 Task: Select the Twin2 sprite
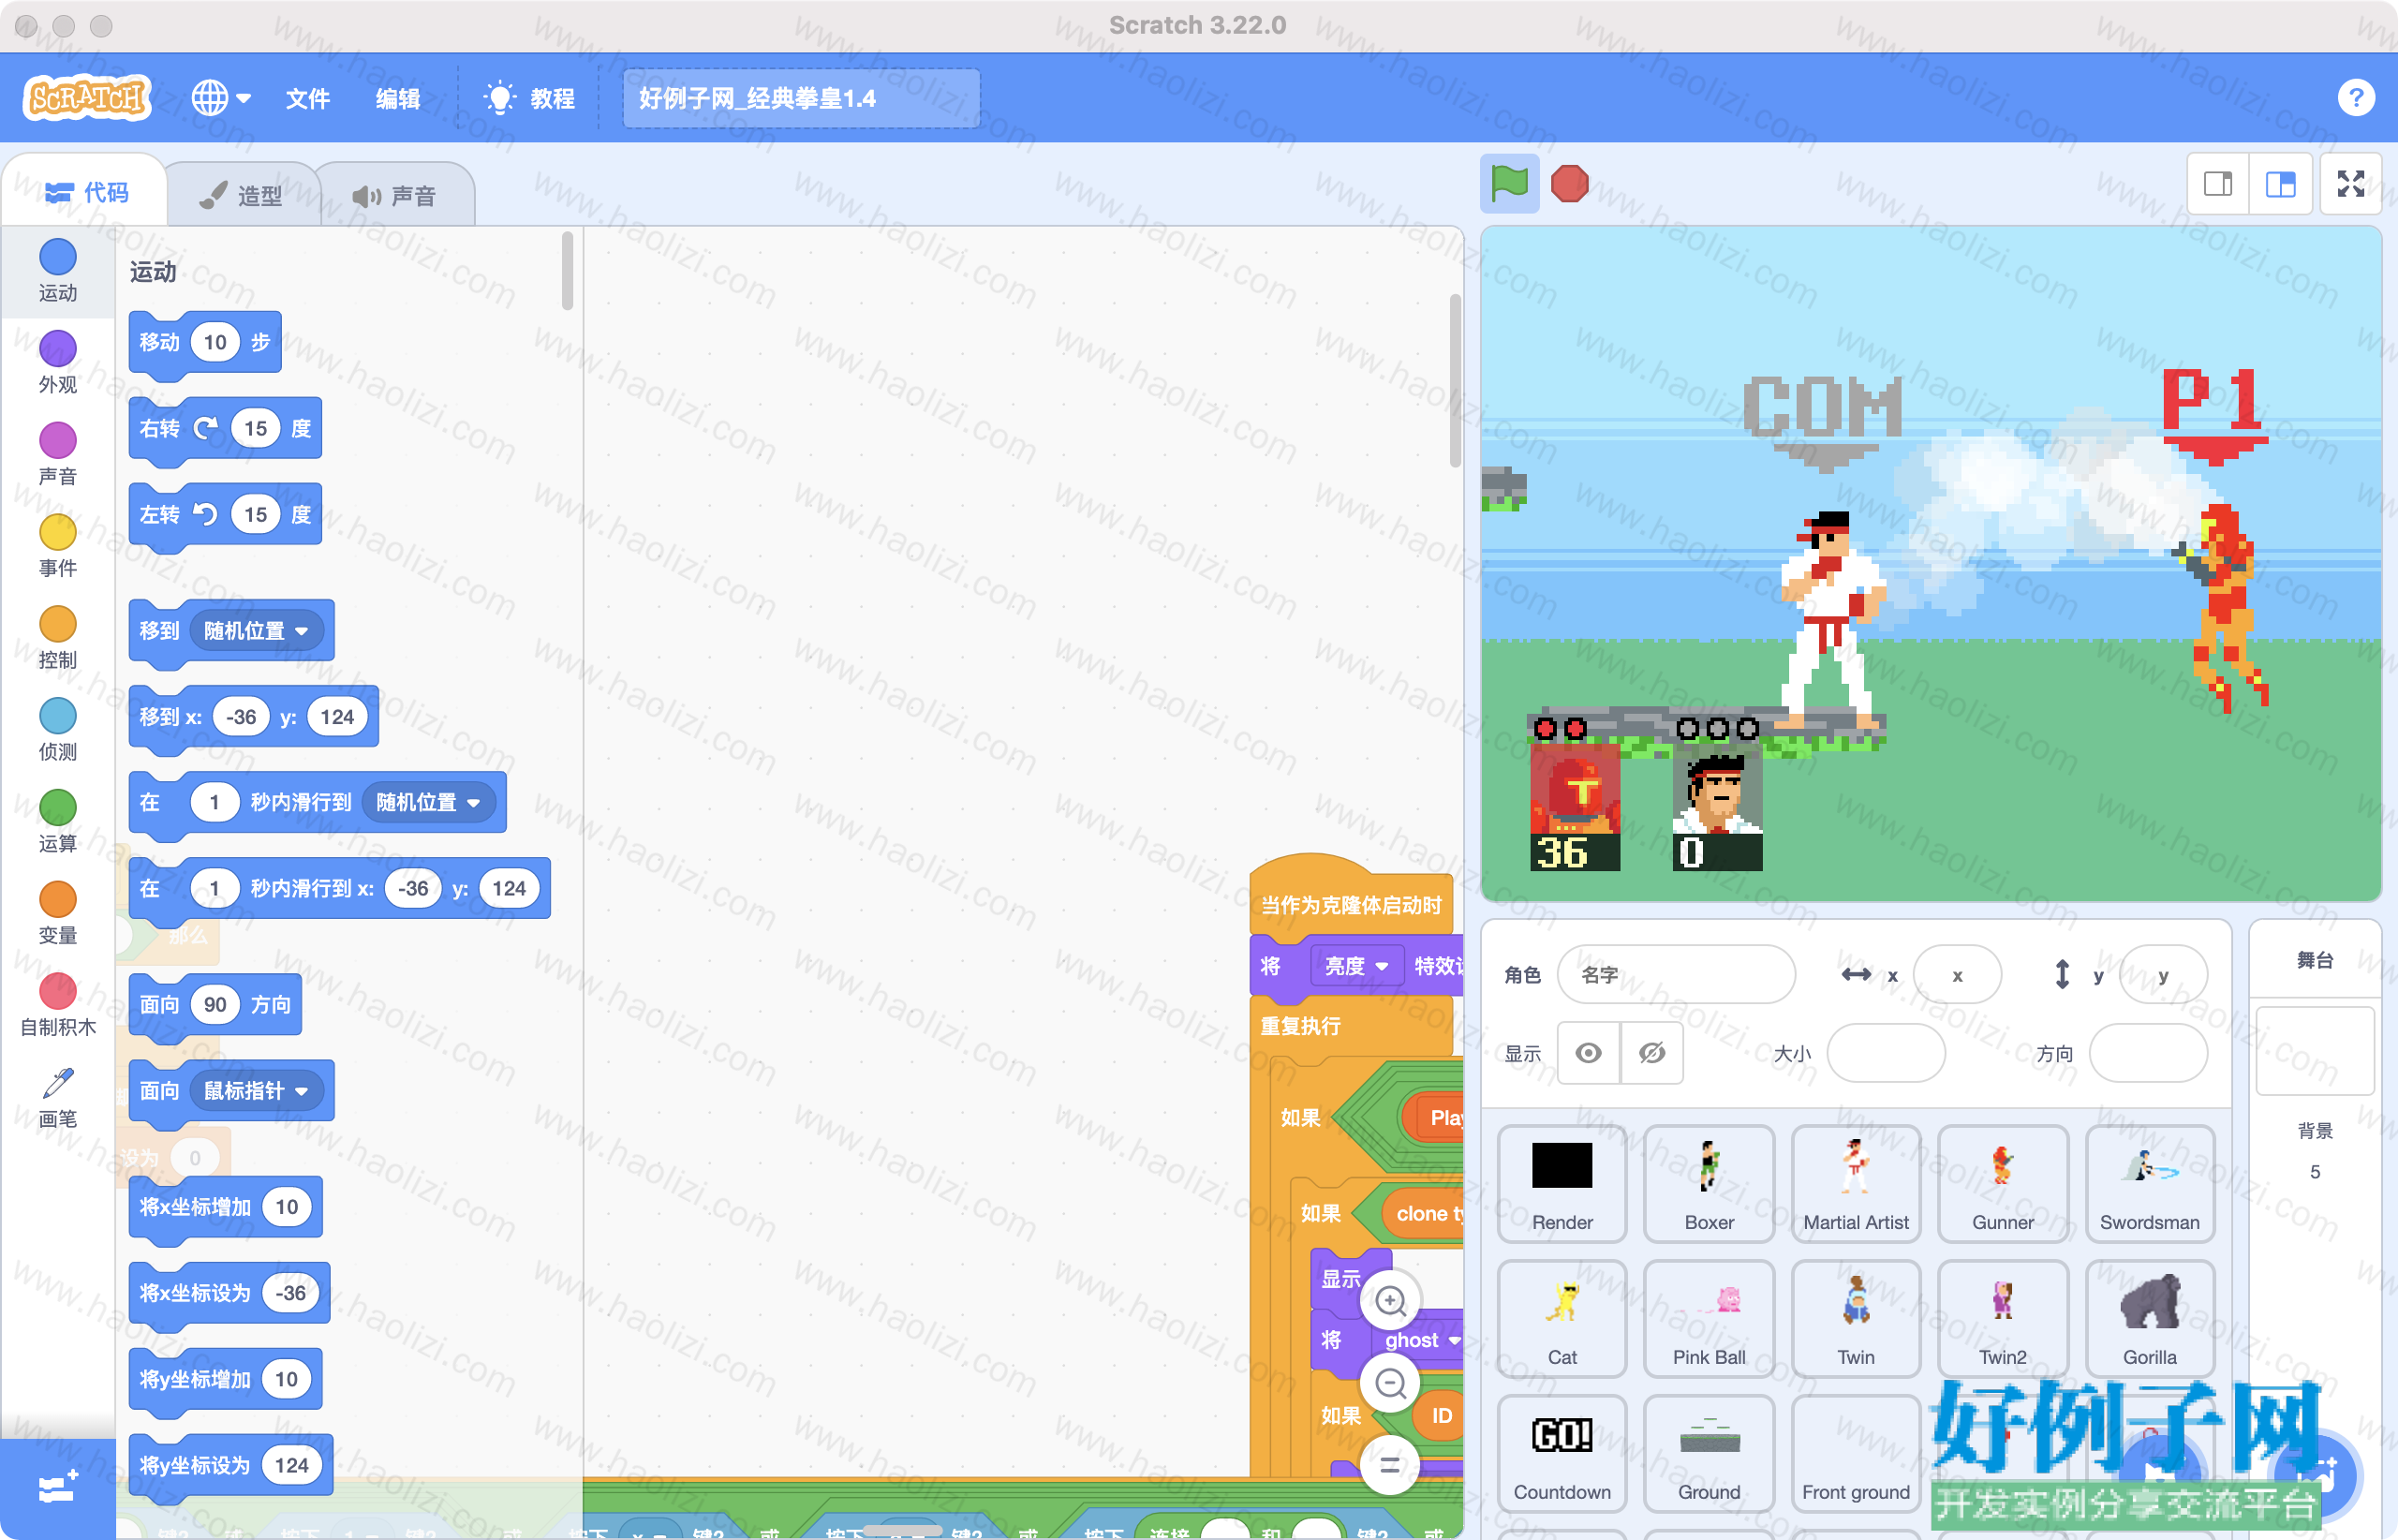pyautogui.click(x=2003, y=1318)
